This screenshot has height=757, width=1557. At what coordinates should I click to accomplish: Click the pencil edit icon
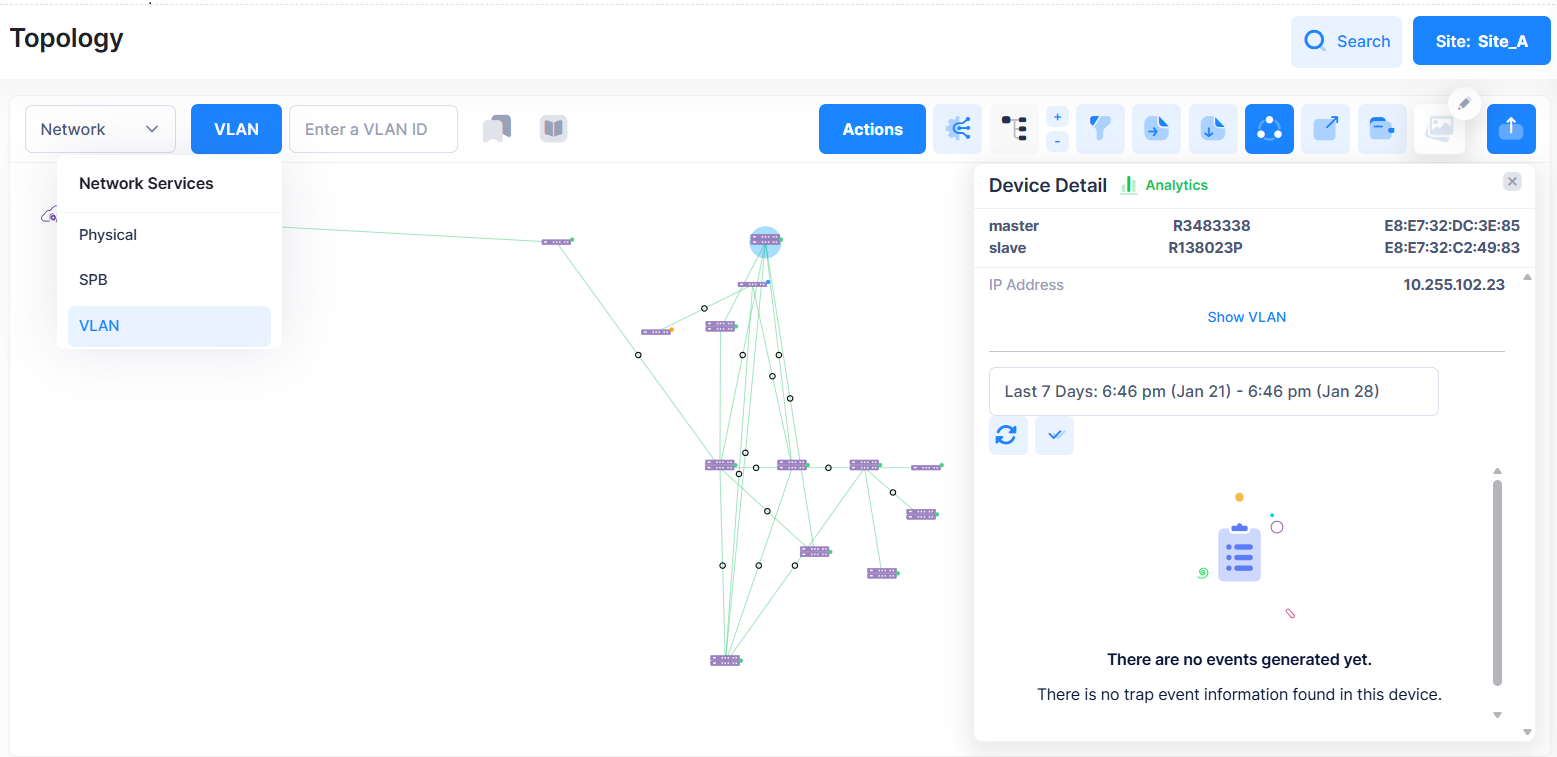pyautogui.click(x=1463, y=103)
